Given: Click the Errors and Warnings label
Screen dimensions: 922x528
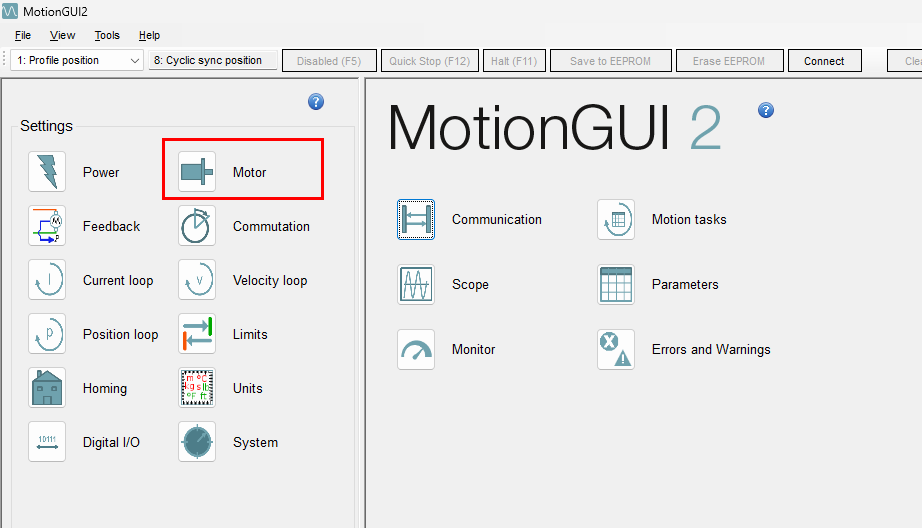Looking at the screenshot, I should pos(710,349).
